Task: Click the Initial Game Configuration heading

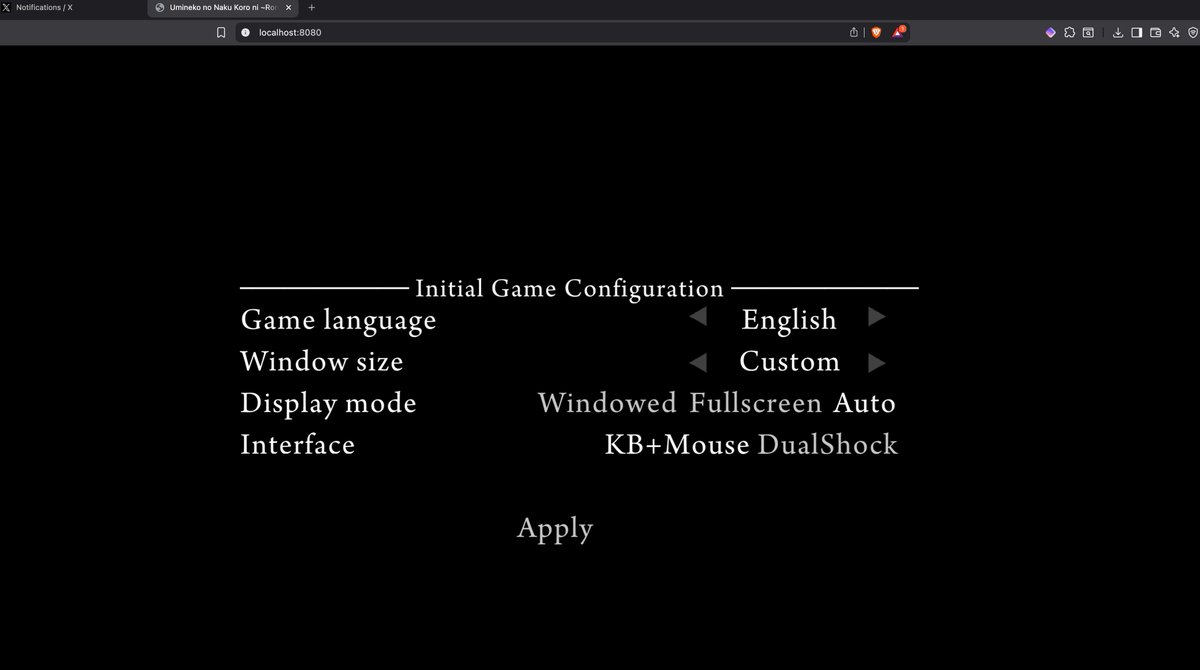Action: [x=569, y=289]
